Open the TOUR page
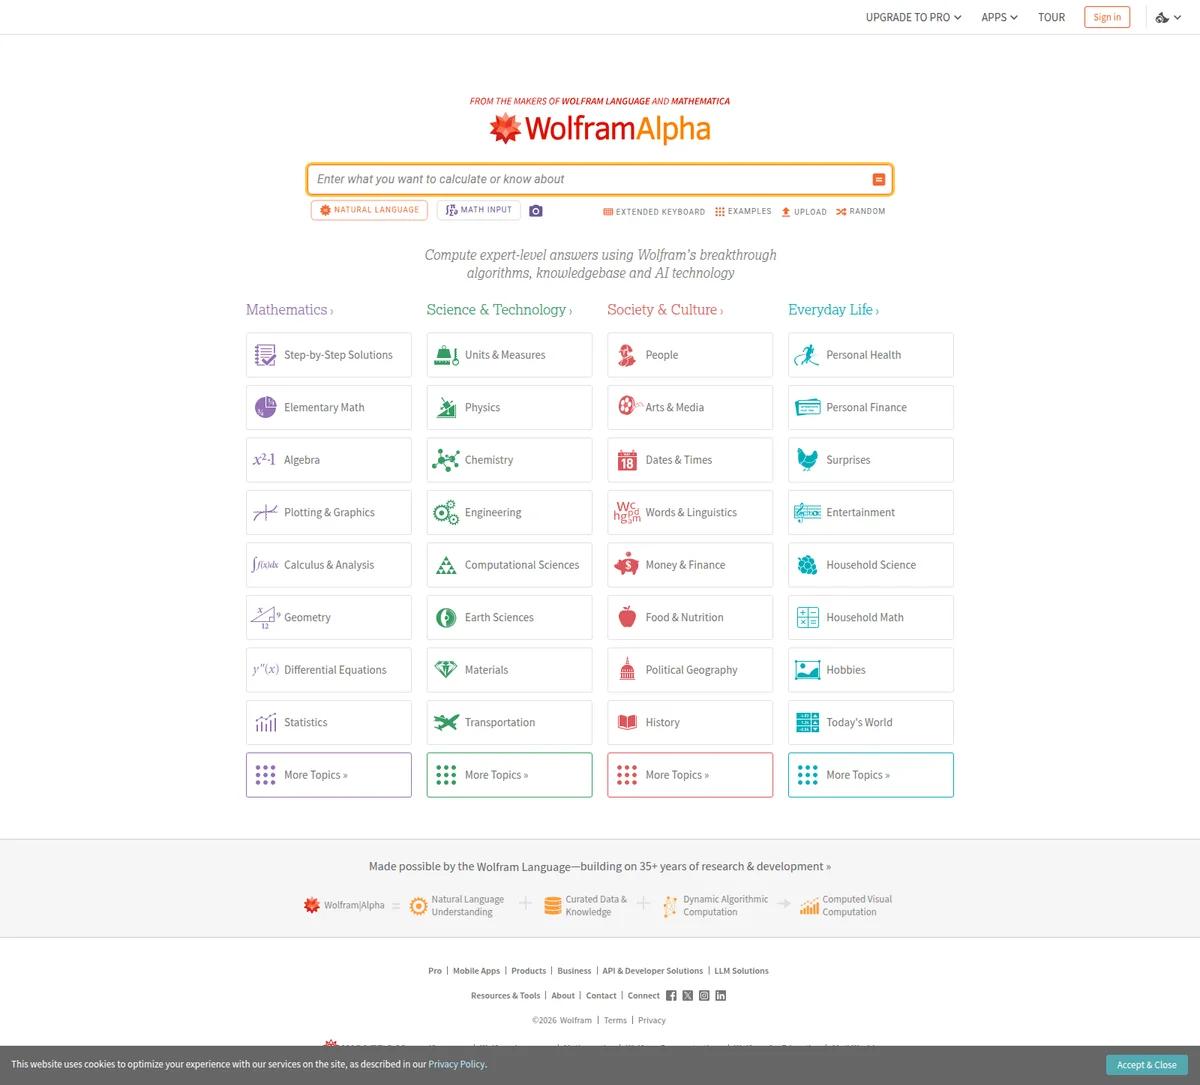This screenshot has height=1085, width=1200. [1051, 17]
